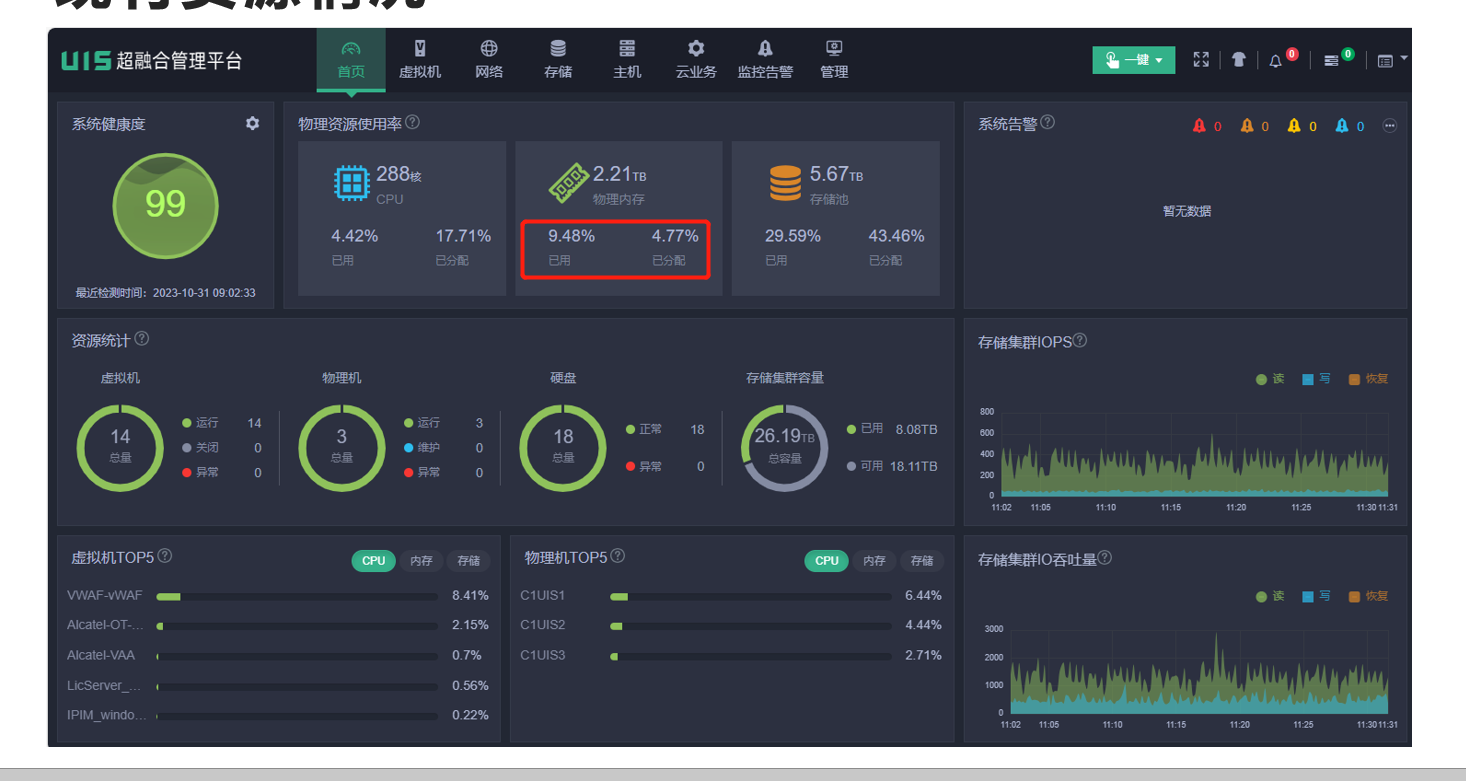Open the notification bell with red badge
Viewport: 1466px width, 781px height.
(1275, 61)
